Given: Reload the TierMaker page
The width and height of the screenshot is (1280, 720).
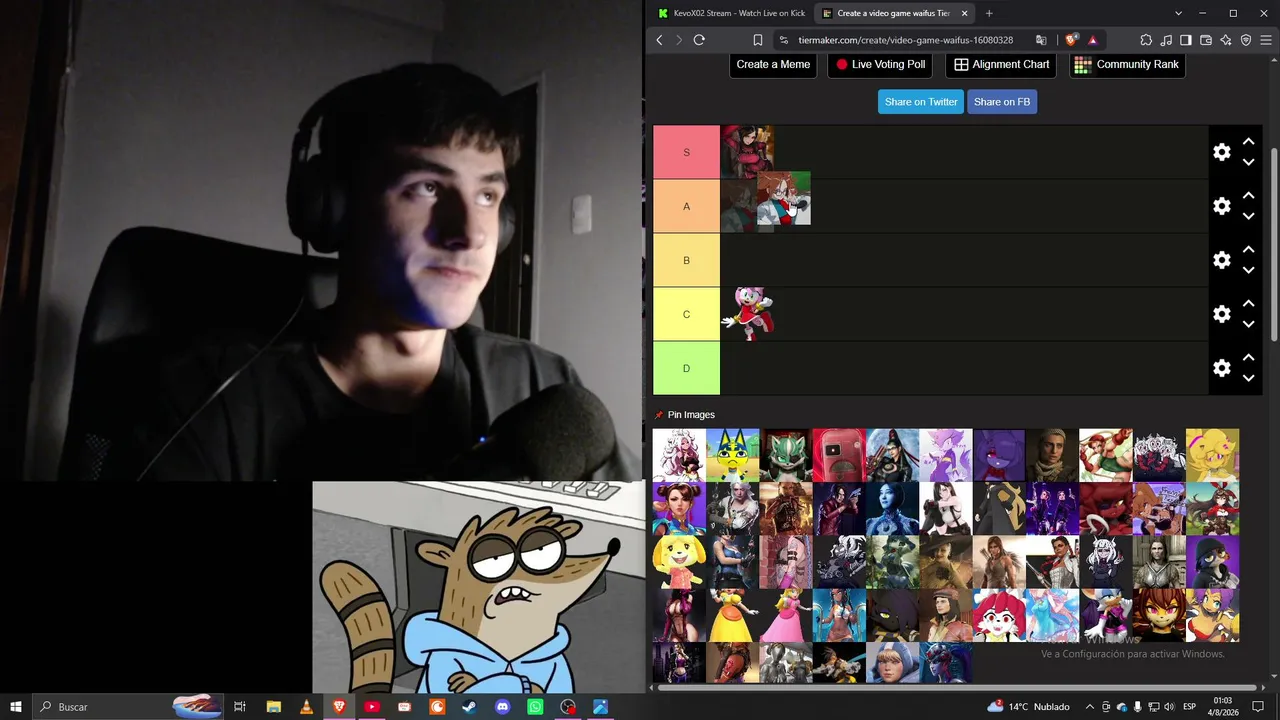Looking at the screenshot, I should click(x=699, y=40).
